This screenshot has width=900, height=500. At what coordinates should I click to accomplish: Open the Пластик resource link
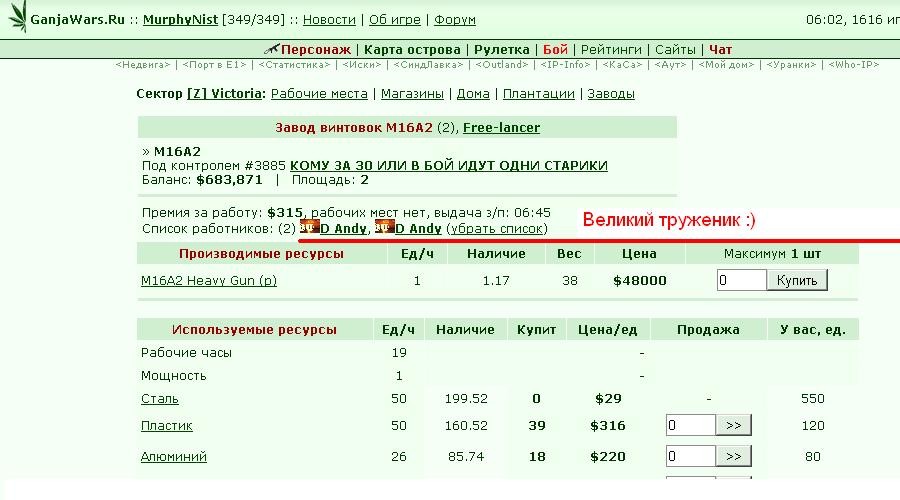click(166, 426)
